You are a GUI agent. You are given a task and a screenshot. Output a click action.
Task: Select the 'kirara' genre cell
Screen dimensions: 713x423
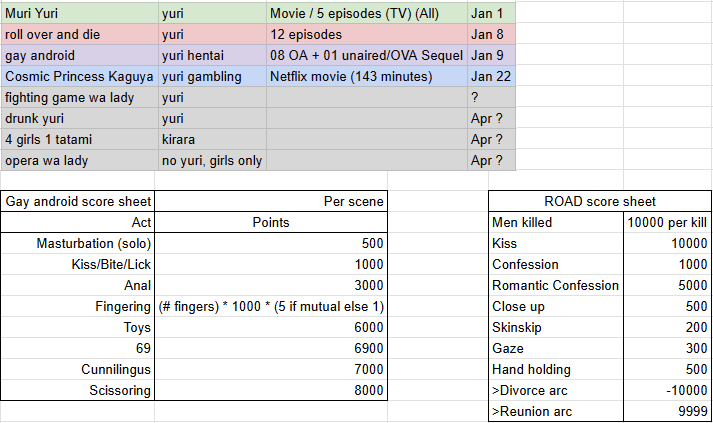pos(212,139)
